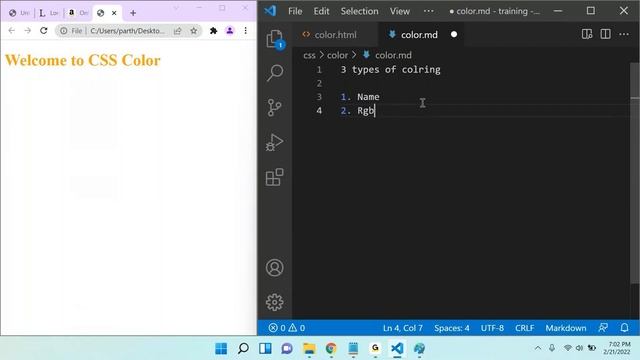Click the text '3 types of colring'
Viewport: 640px width, 360px height.
click(x=390, y=69)
